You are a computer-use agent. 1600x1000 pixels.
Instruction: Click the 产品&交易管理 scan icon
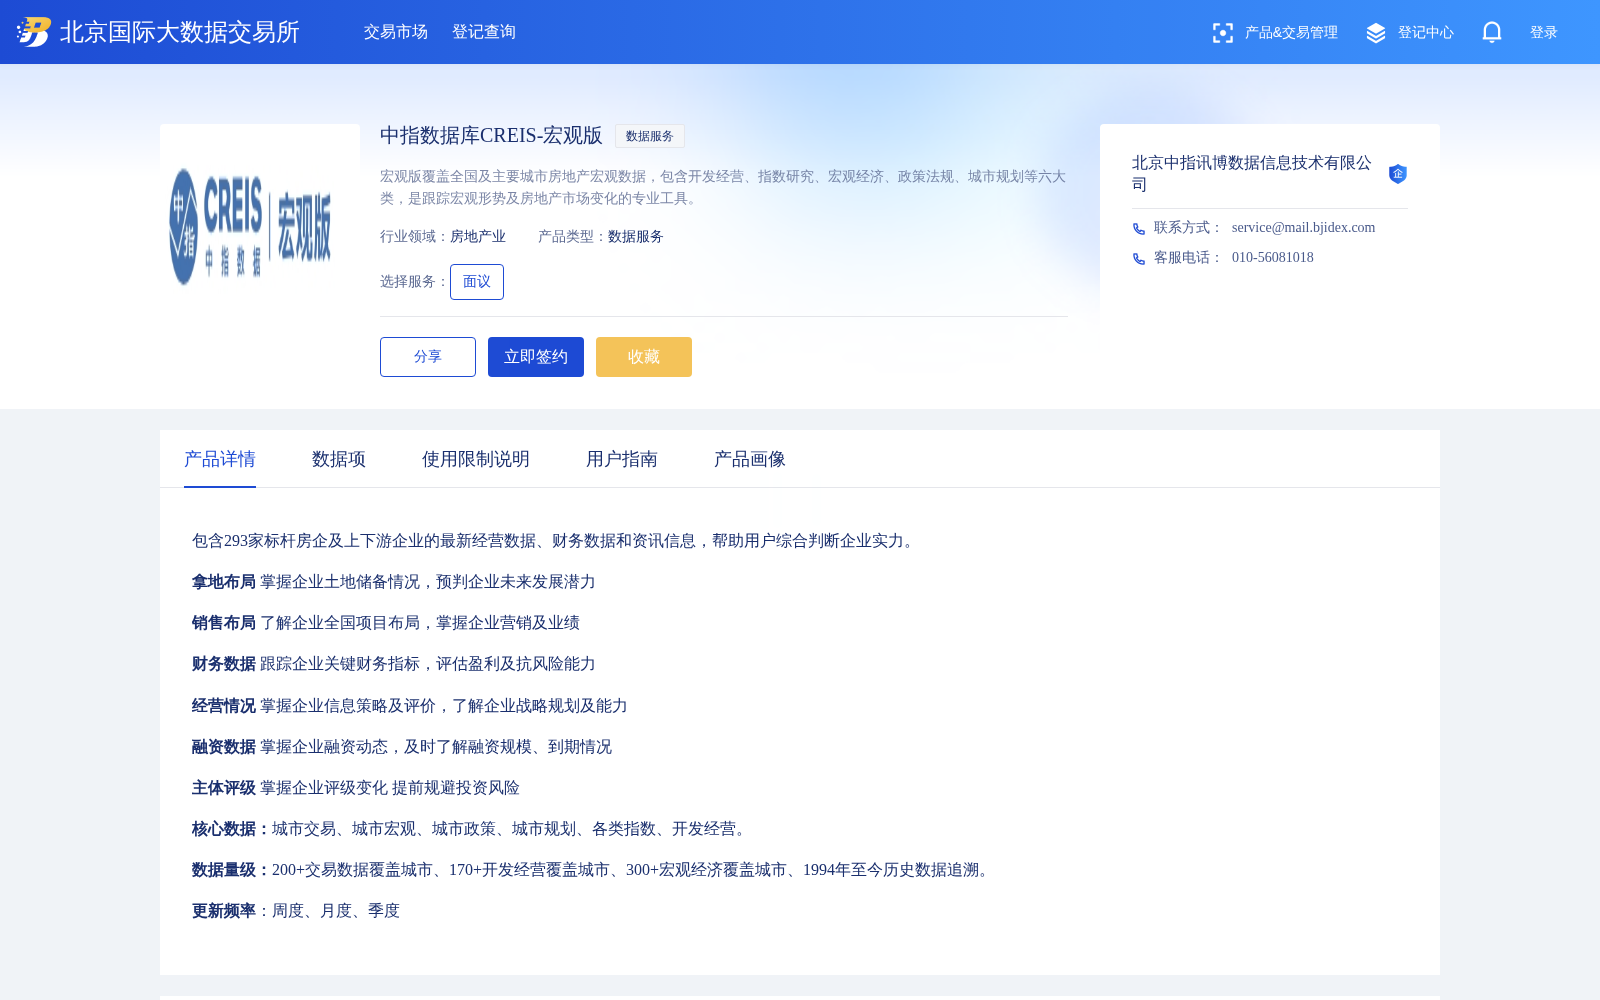click(x=1222, y=33)
